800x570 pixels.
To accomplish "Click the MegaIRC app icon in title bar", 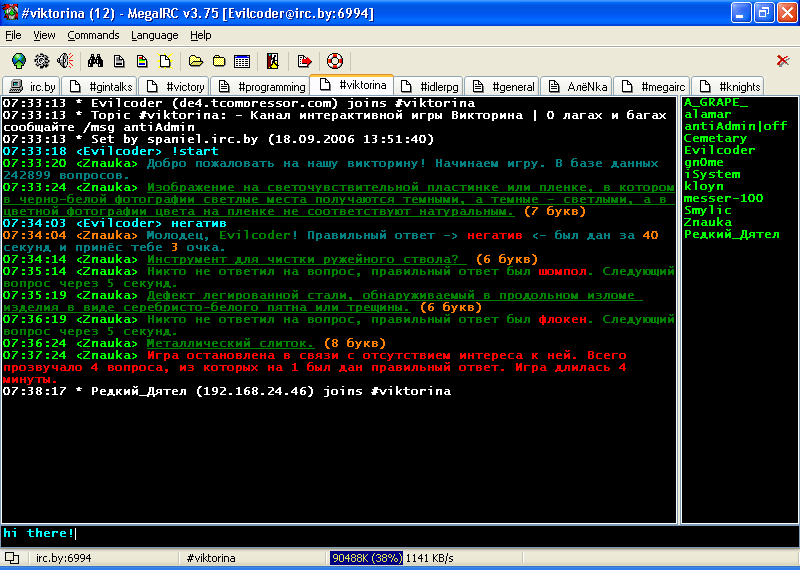I will (x=10, y=12).
